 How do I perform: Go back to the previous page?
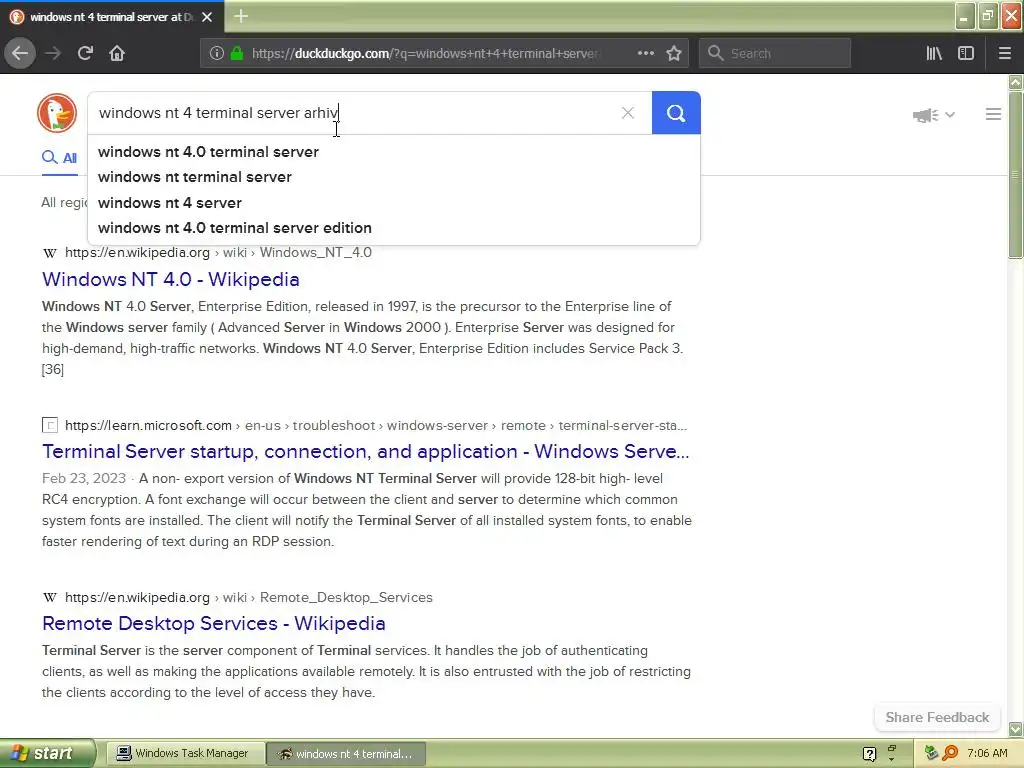click(20, 53)
